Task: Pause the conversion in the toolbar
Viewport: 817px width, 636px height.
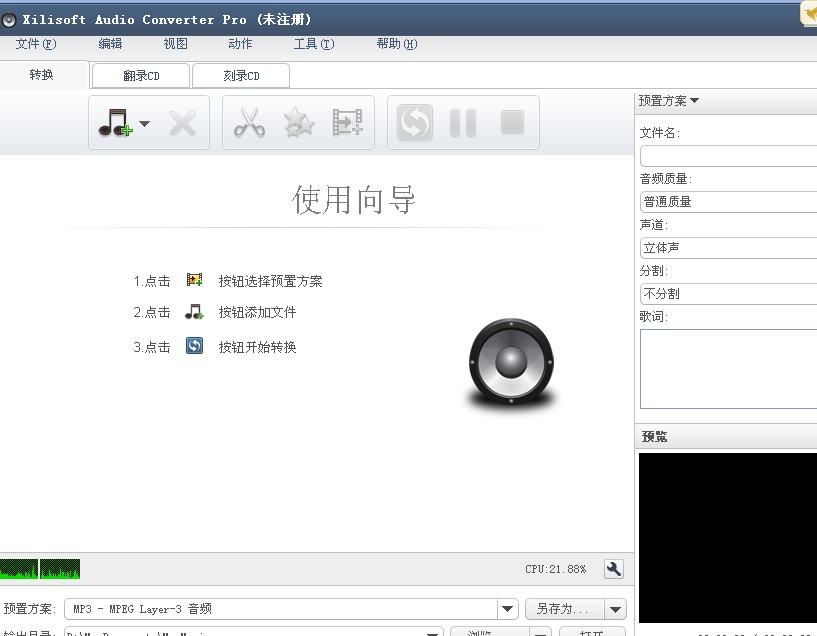Action: (462, 123)
